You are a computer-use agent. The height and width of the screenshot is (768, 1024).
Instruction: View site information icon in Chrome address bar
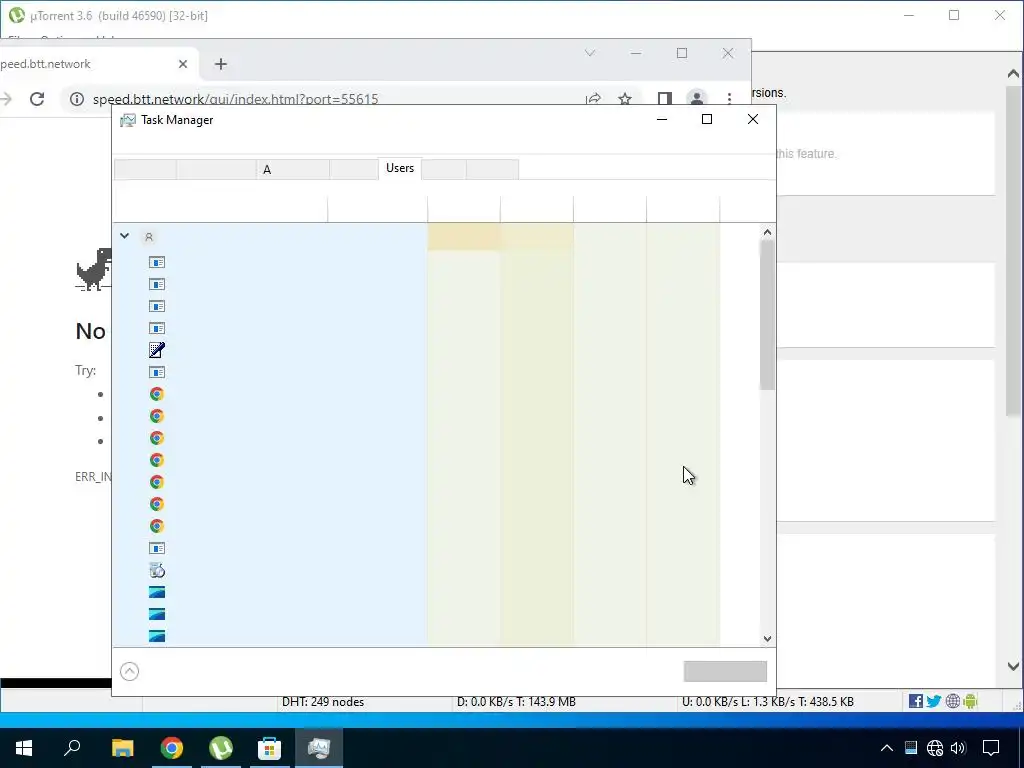pyautogui.click(x=77, y=99)
